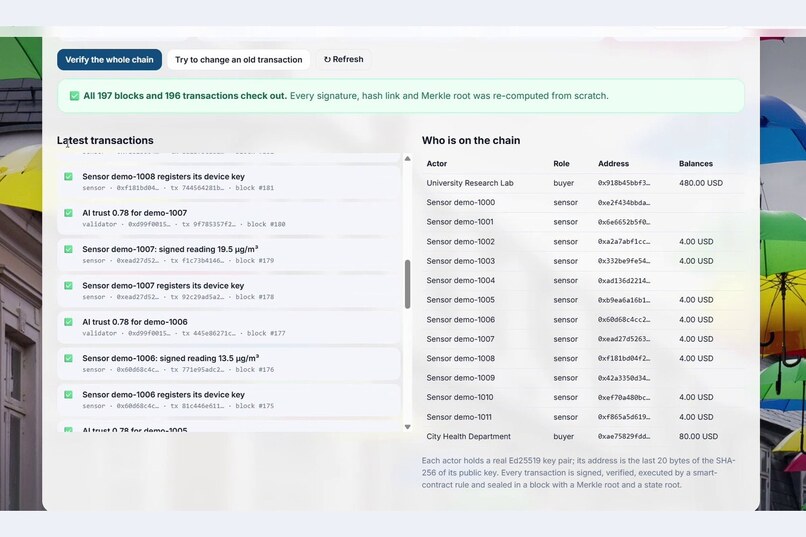Select Sensor demo-1009 in actor table
This screenshot has width=806, height=537.
click(x=583, y=378)
